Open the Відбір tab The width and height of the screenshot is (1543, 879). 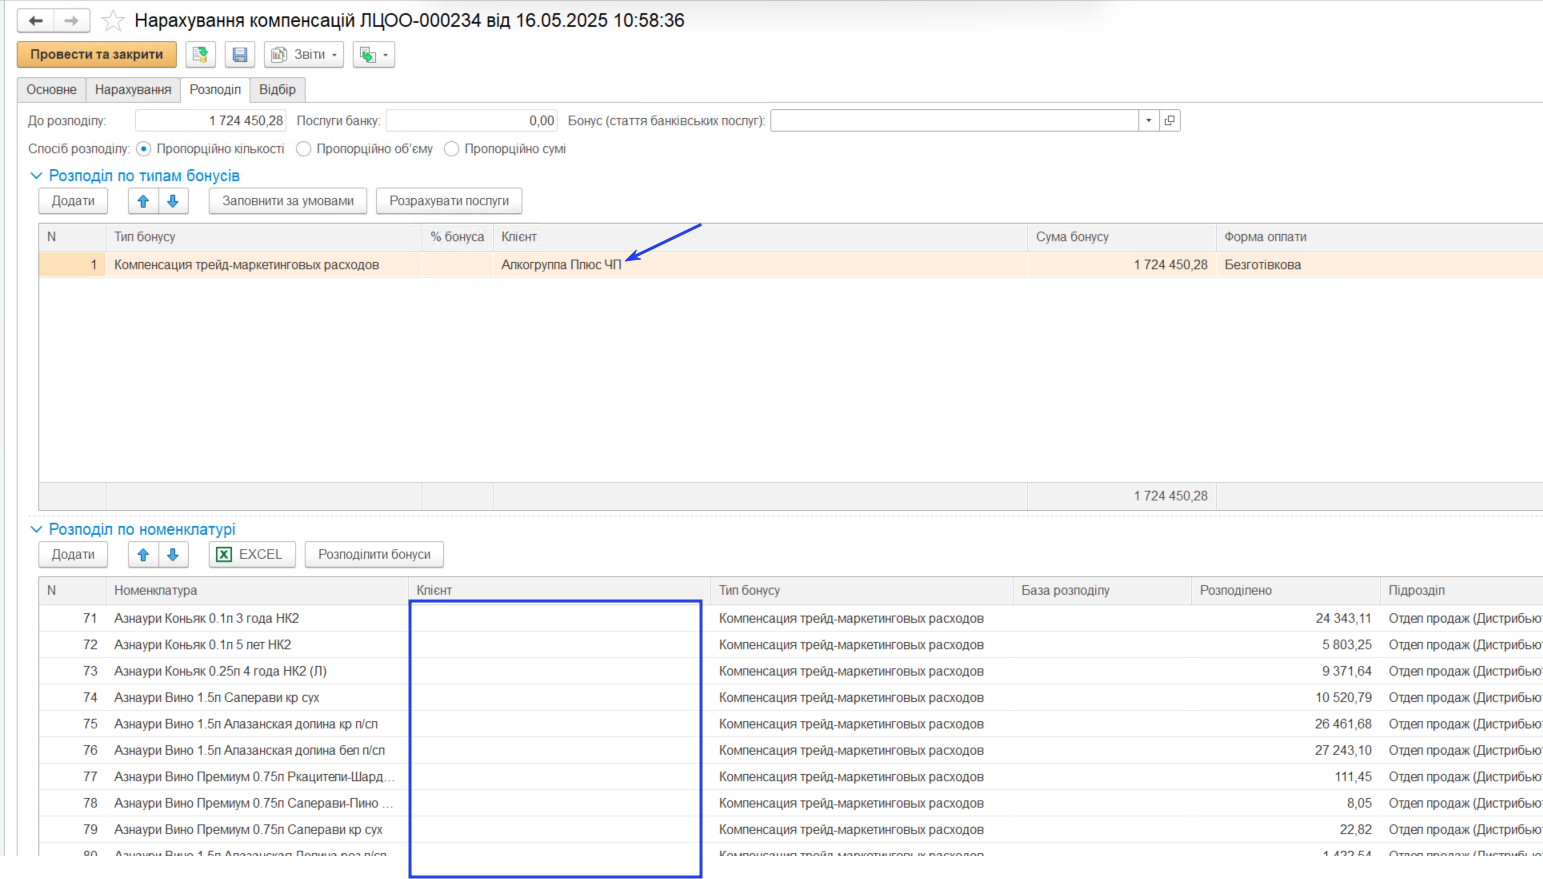[277, 89]
